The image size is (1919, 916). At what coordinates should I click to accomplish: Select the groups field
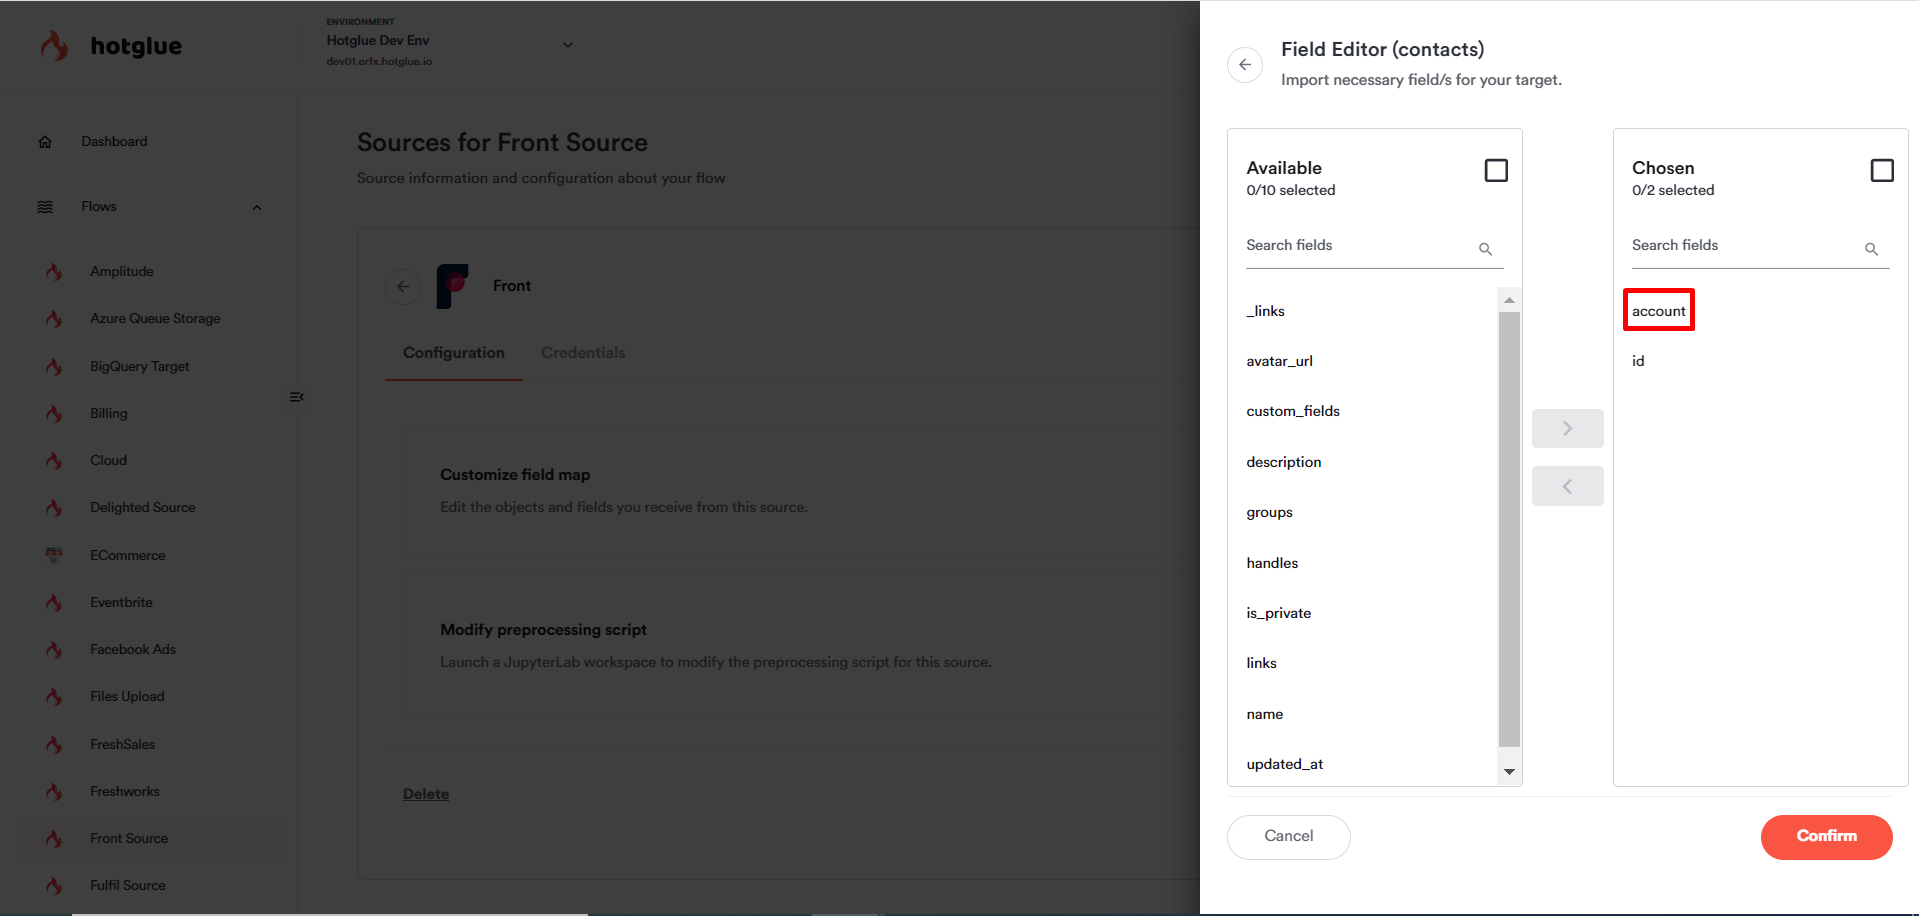1269,513
